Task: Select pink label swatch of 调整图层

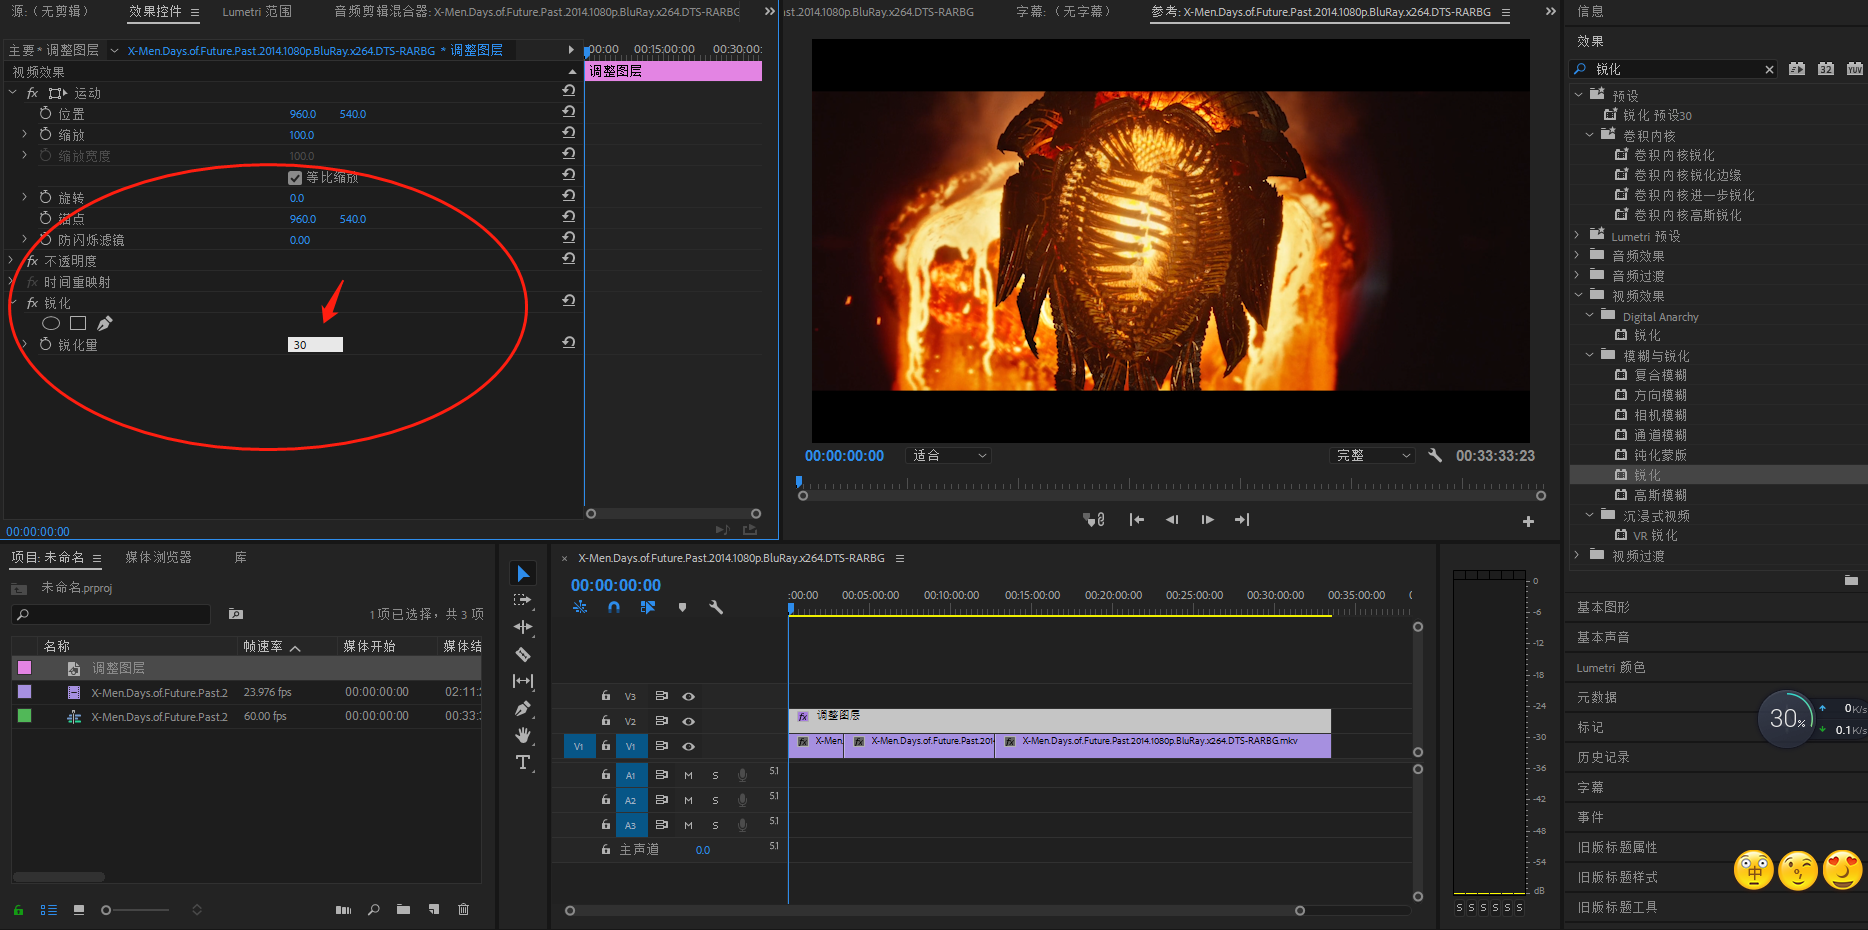Action: 24,667
